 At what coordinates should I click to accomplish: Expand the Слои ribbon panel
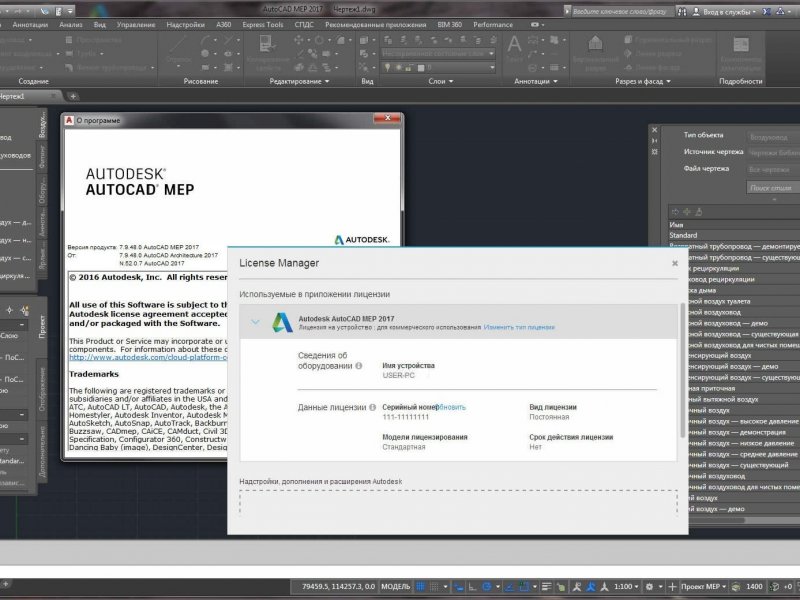pos(441,81)
